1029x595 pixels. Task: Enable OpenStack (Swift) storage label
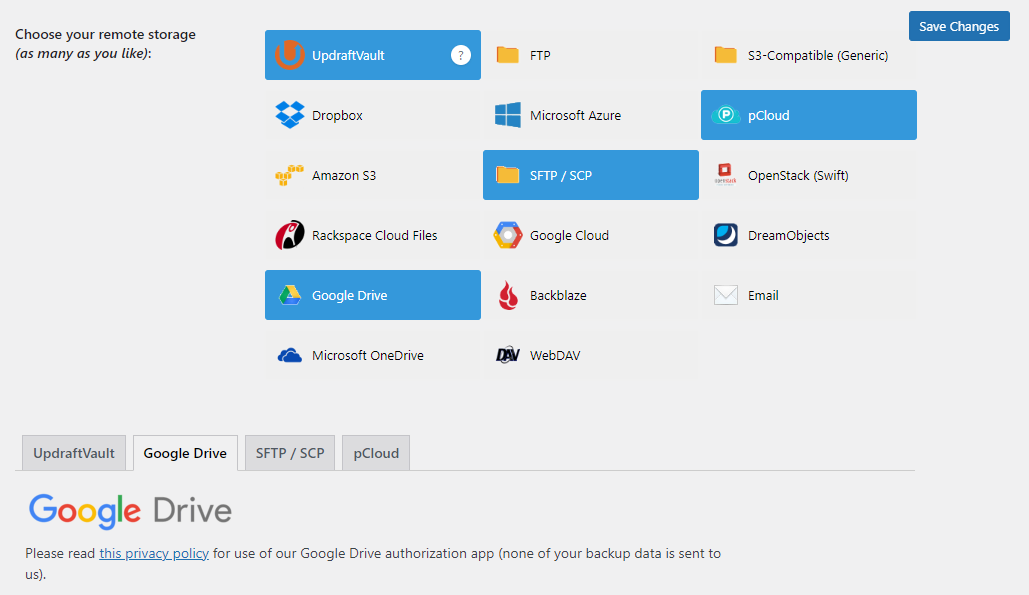798,176
